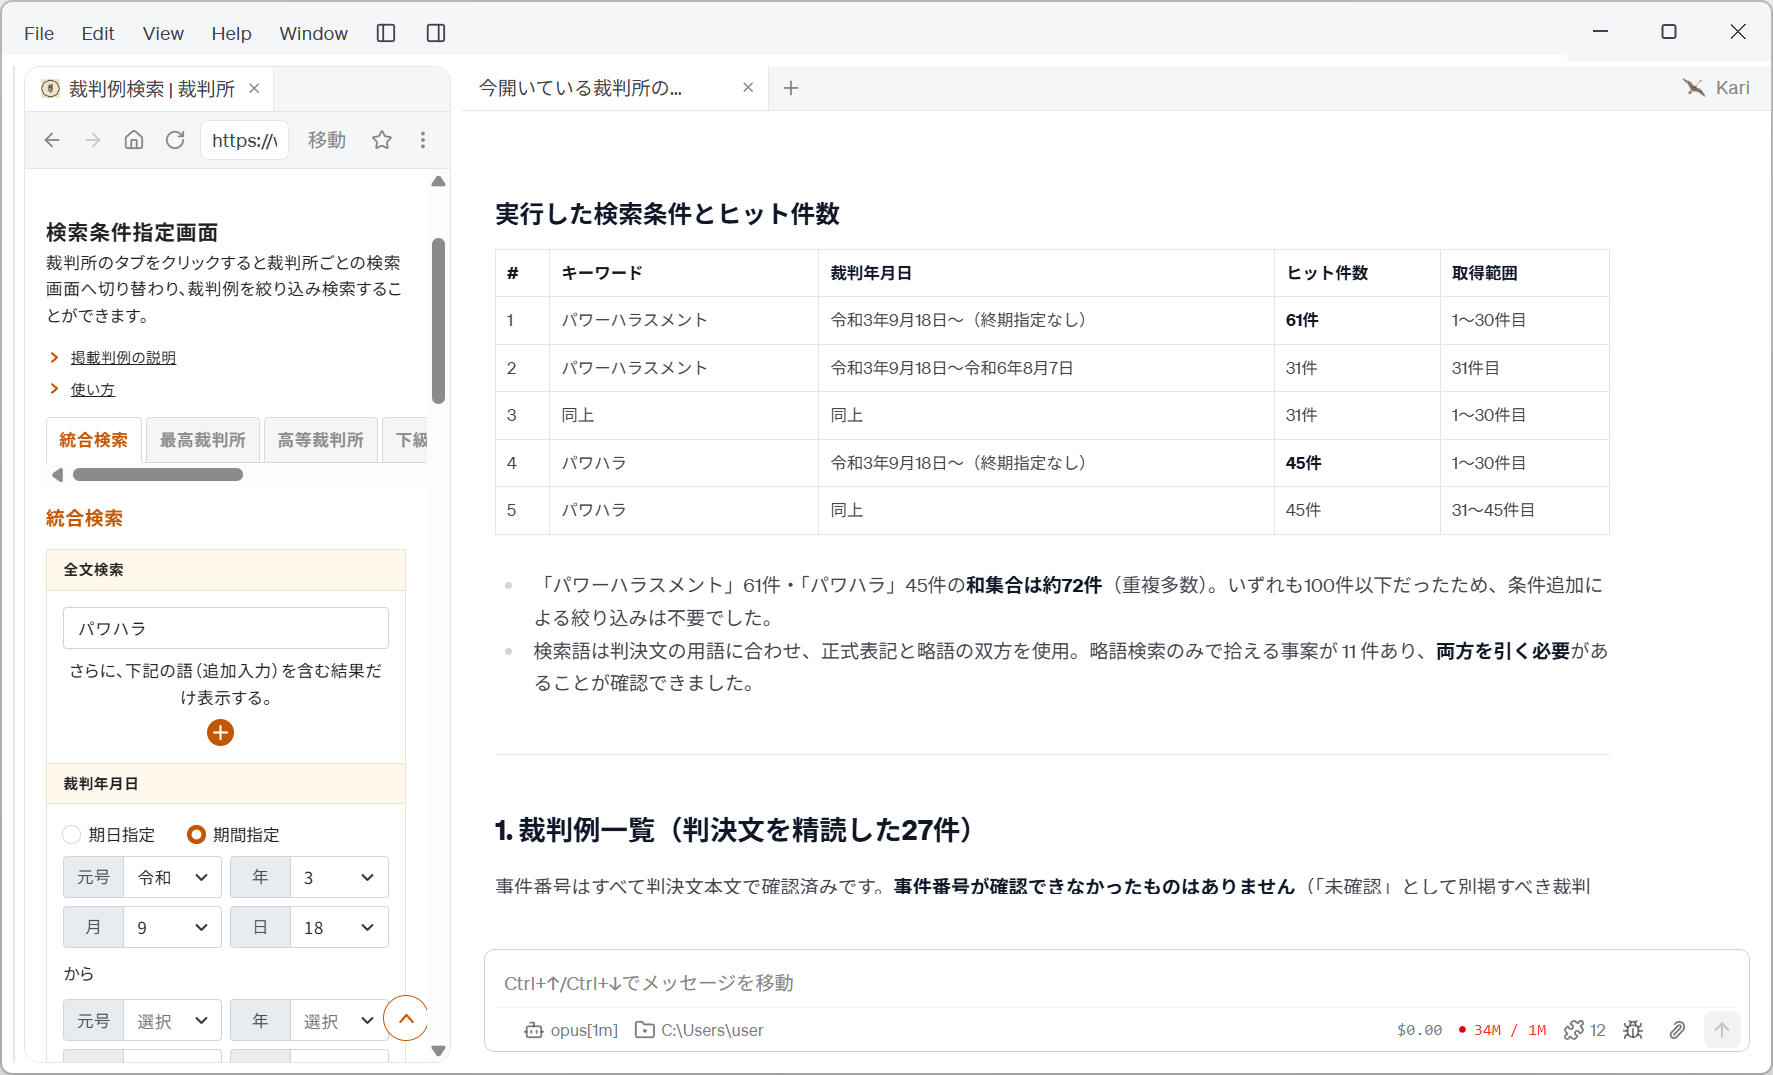Open the browser home page icon
The height and width of the screenshot is (1075, 1773).
click(x=134, y=140)
